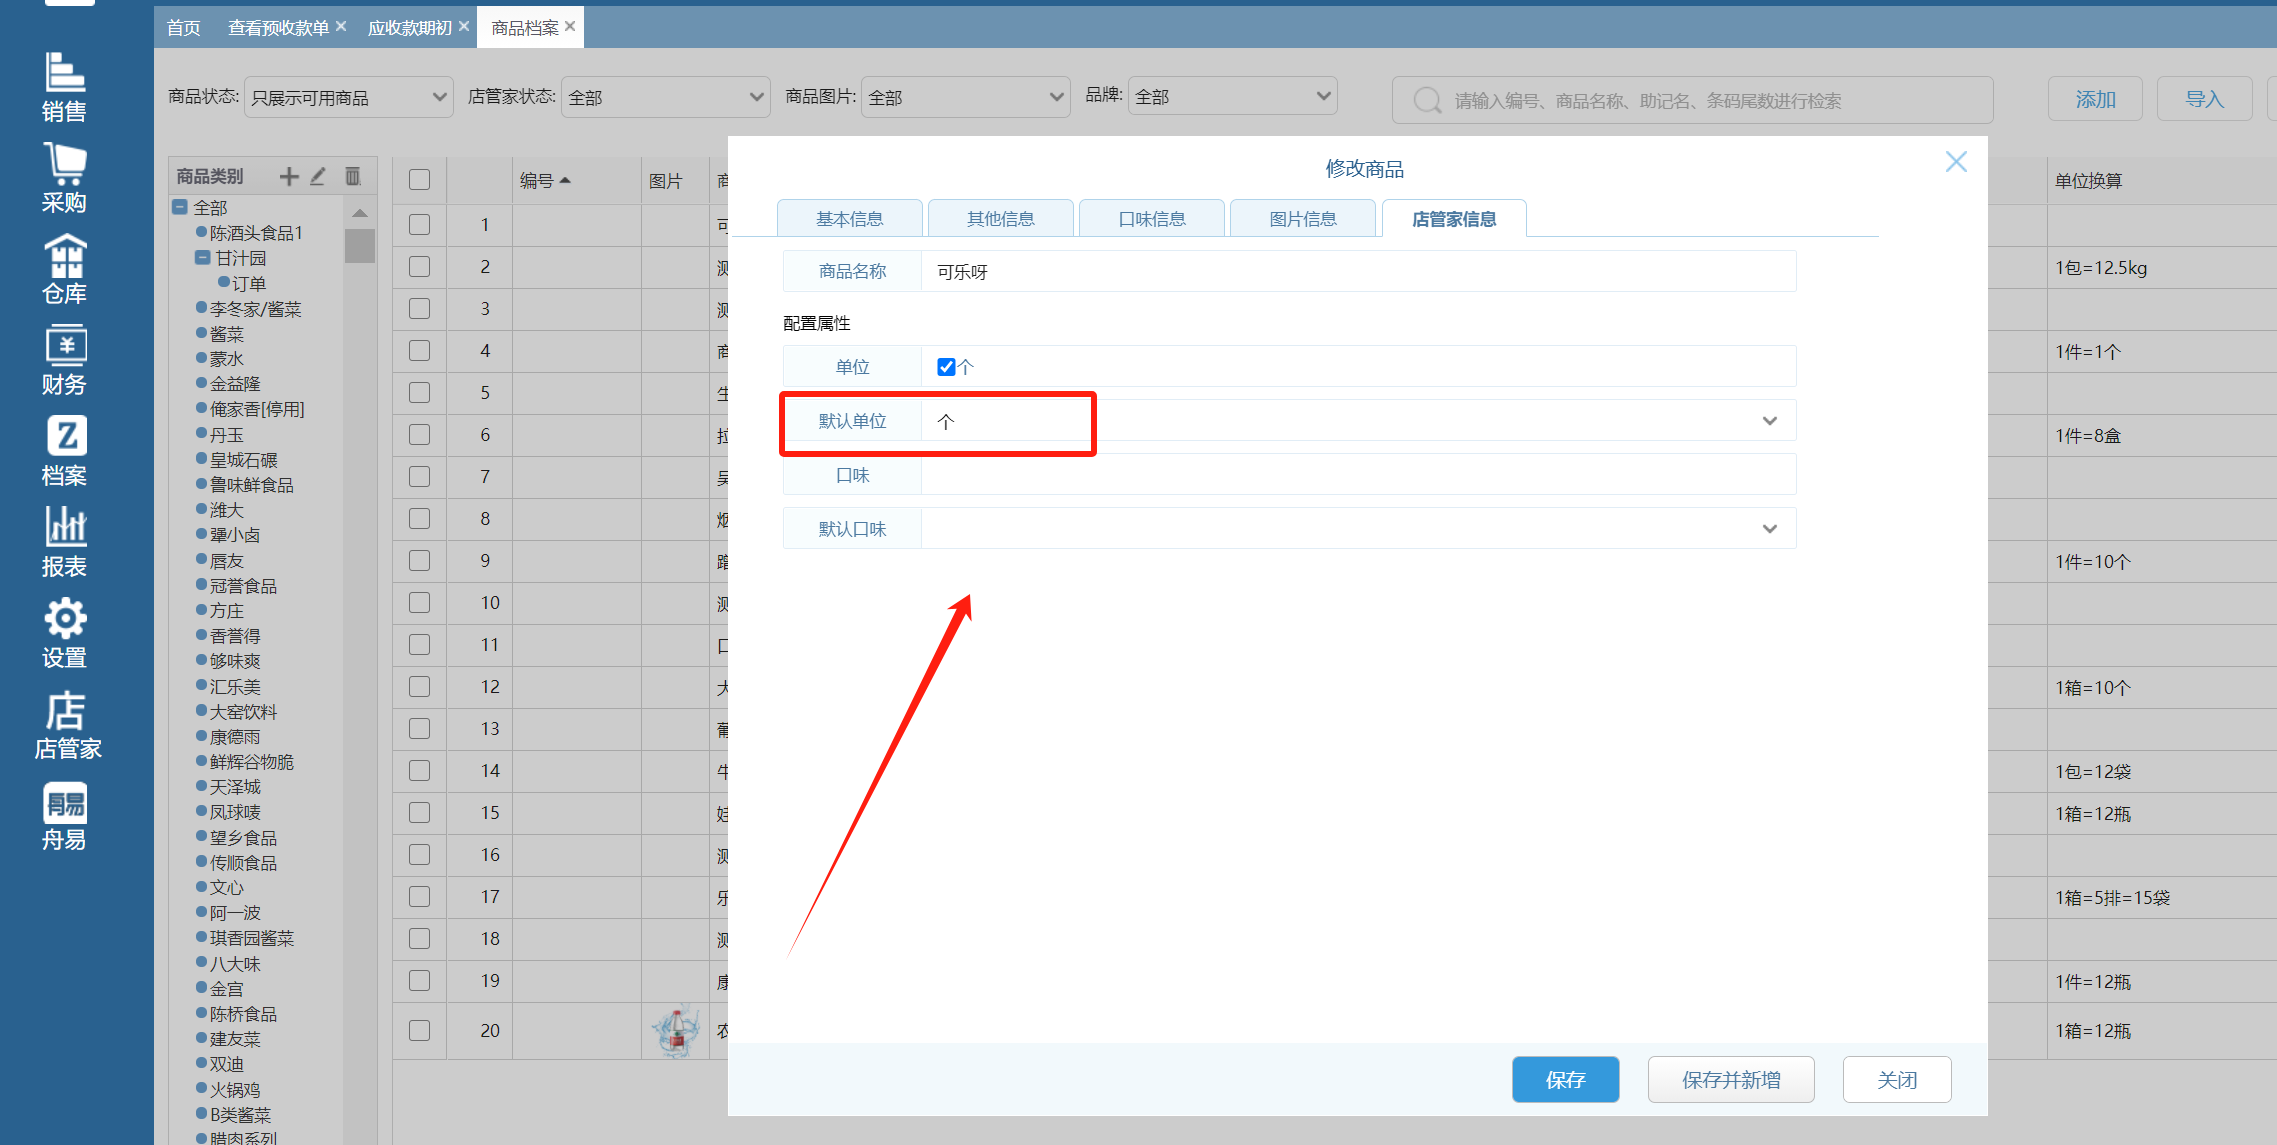
Task: Click the edit category pencil icon
Action: pos(318,177)
